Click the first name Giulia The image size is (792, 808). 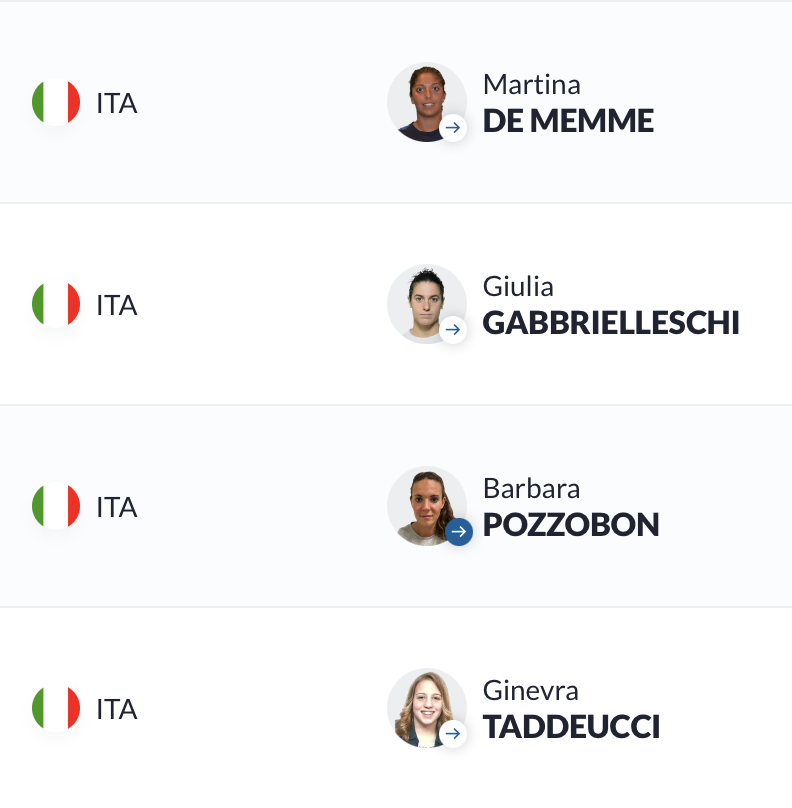[518, 287]
